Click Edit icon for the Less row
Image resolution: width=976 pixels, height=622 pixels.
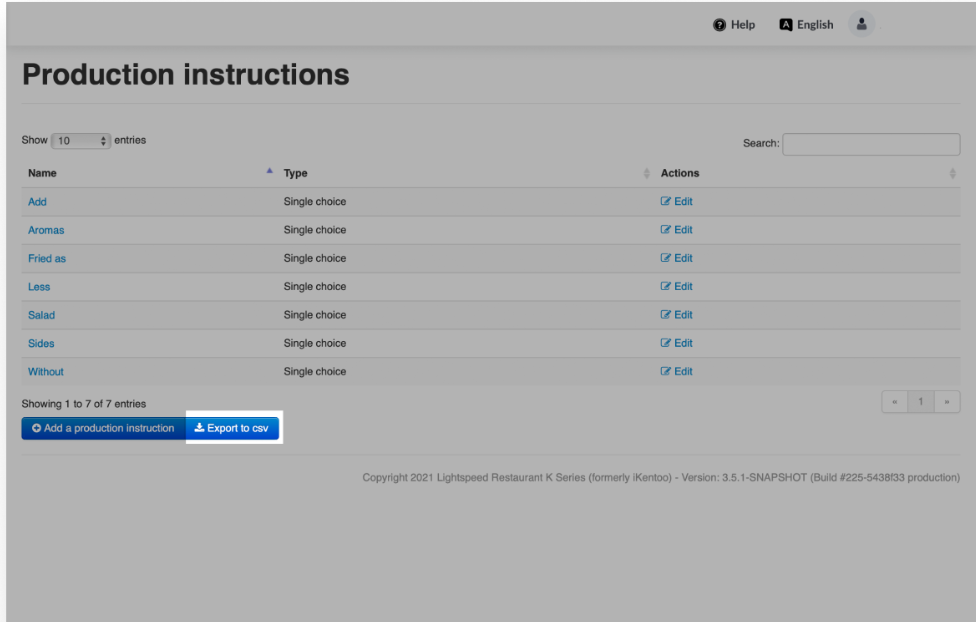[x=667, y=287]
